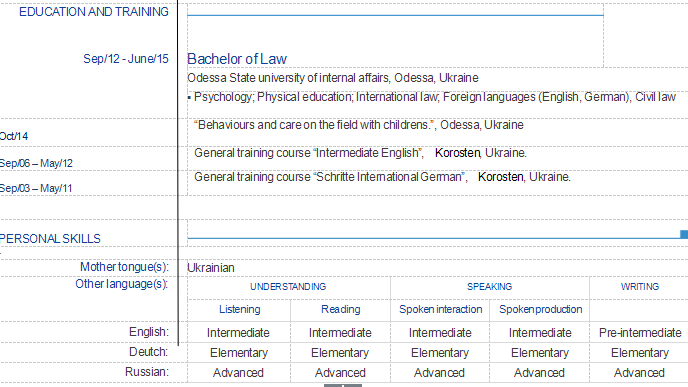
Task: Click the word Ukrainian under mother tongue
Action: pyautogui.click(x=211, y=268)
